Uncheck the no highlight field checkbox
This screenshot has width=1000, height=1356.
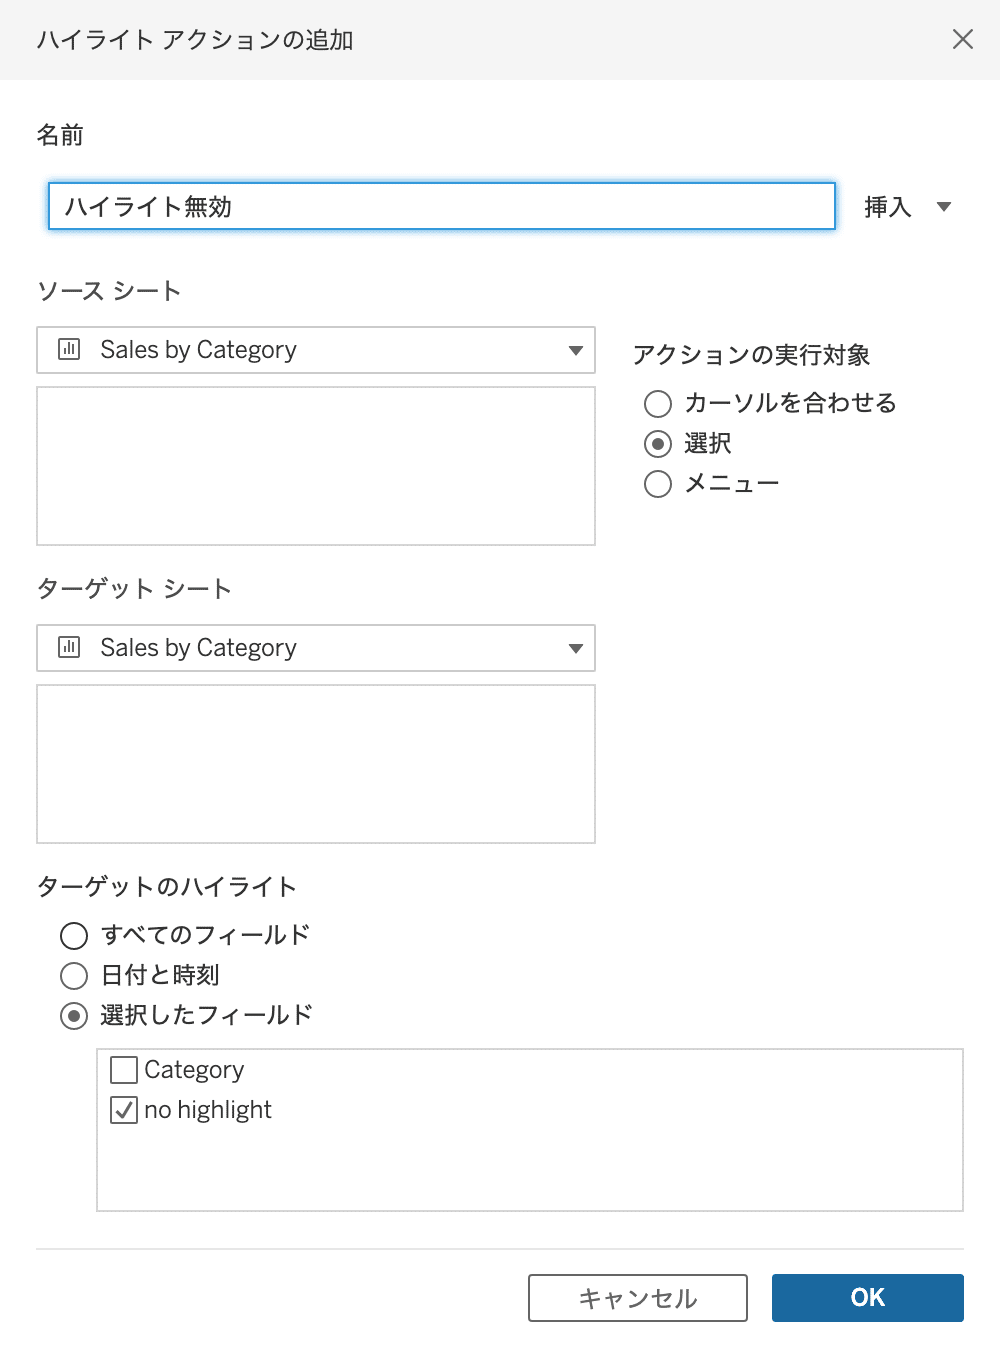122,1110
